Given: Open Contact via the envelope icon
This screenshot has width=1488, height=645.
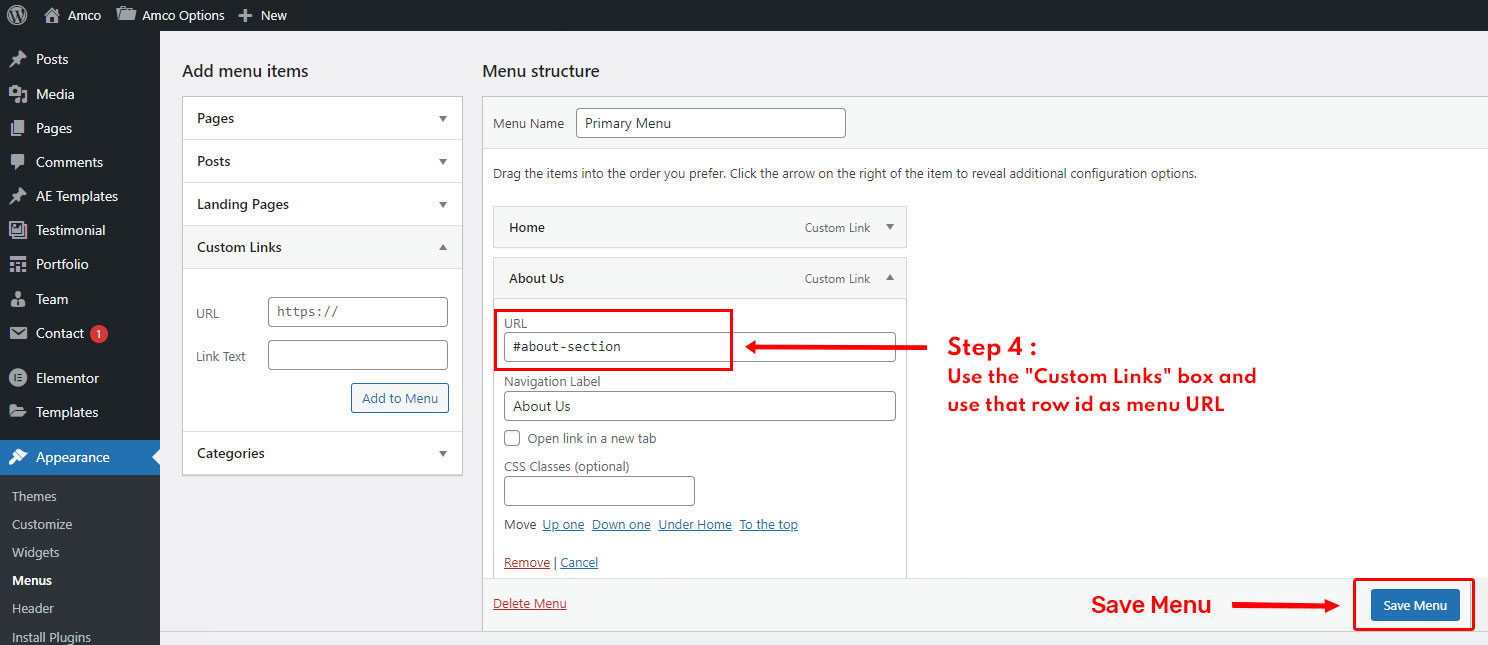Looking at the screenshot, I should (x=18, y=333).
